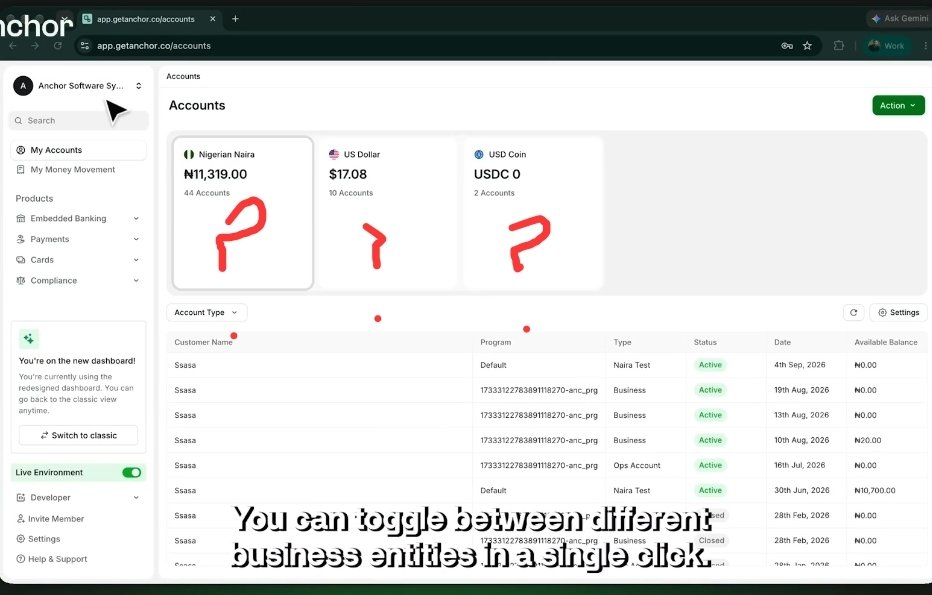
Task: Select the USD Coin currency card
Action: [x=533, y=213]
